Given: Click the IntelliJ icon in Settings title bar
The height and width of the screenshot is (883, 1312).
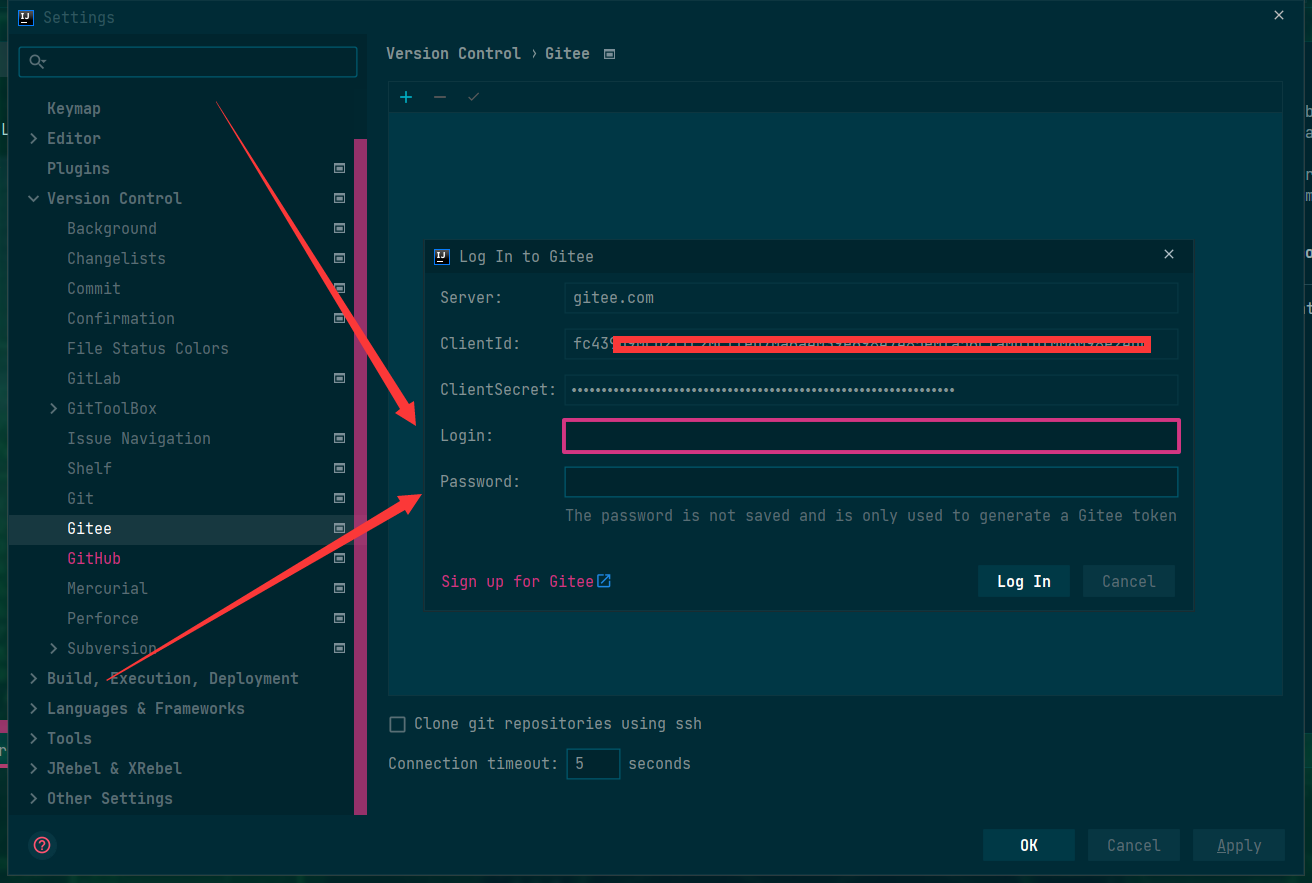Looking at the screenshot, I should pyautogui.click(x=26, y=17).
